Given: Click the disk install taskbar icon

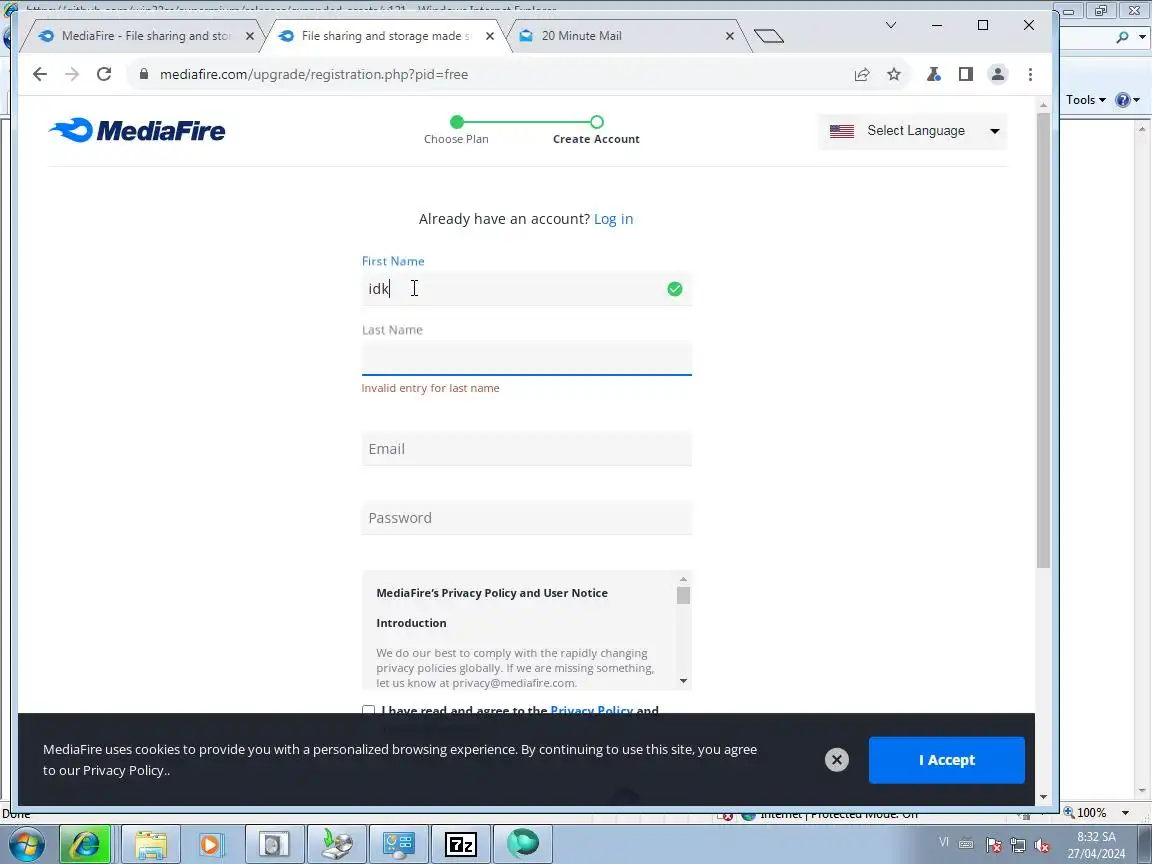Looking at the screenshot, I should [337, 845].
